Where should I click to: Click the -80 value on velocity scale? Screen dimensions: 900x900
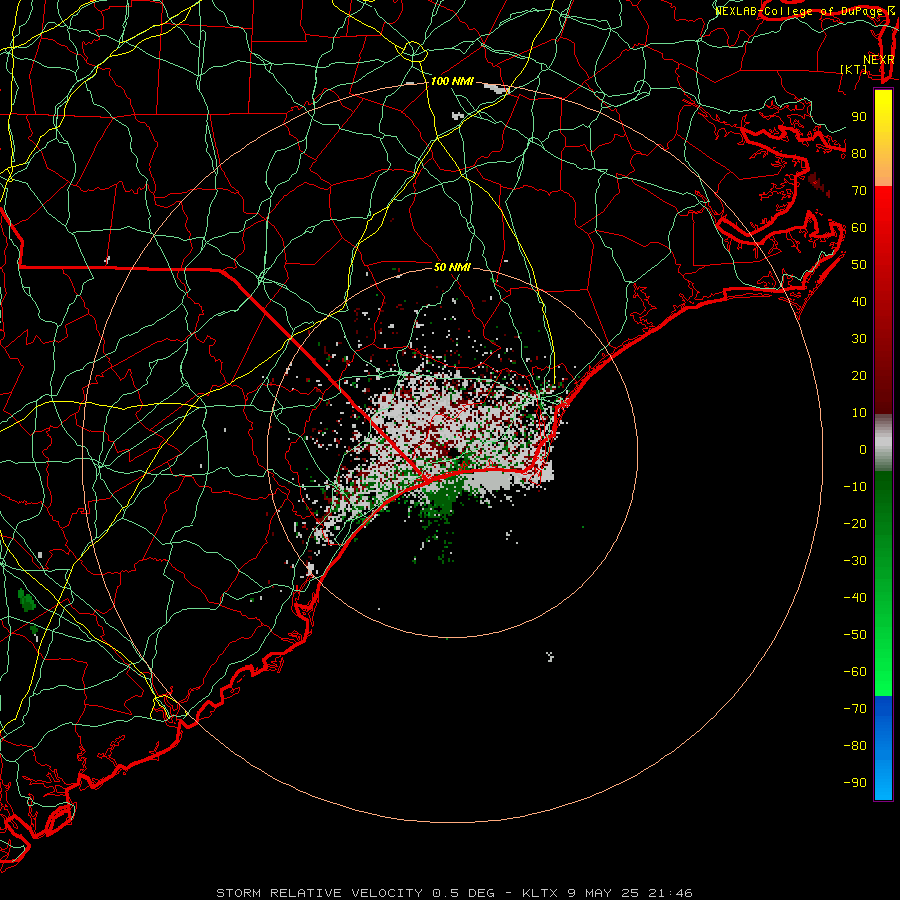[855, 746]
